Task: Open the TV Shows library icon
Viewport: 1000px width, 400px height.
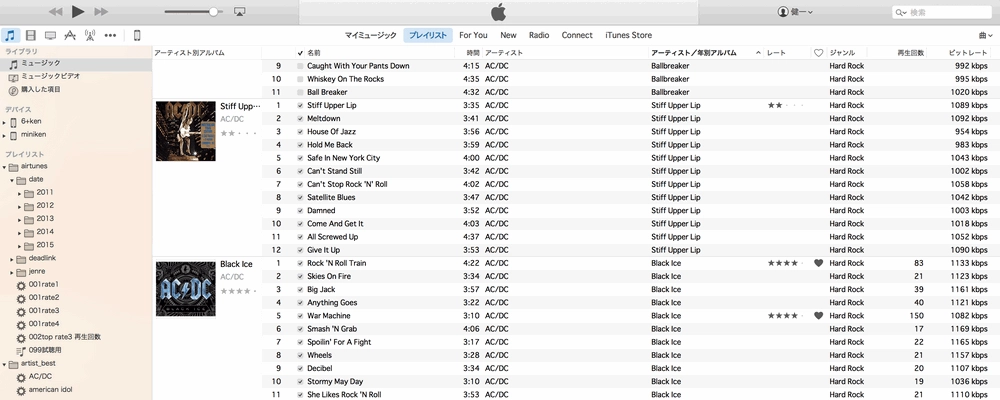Action: 50,35
